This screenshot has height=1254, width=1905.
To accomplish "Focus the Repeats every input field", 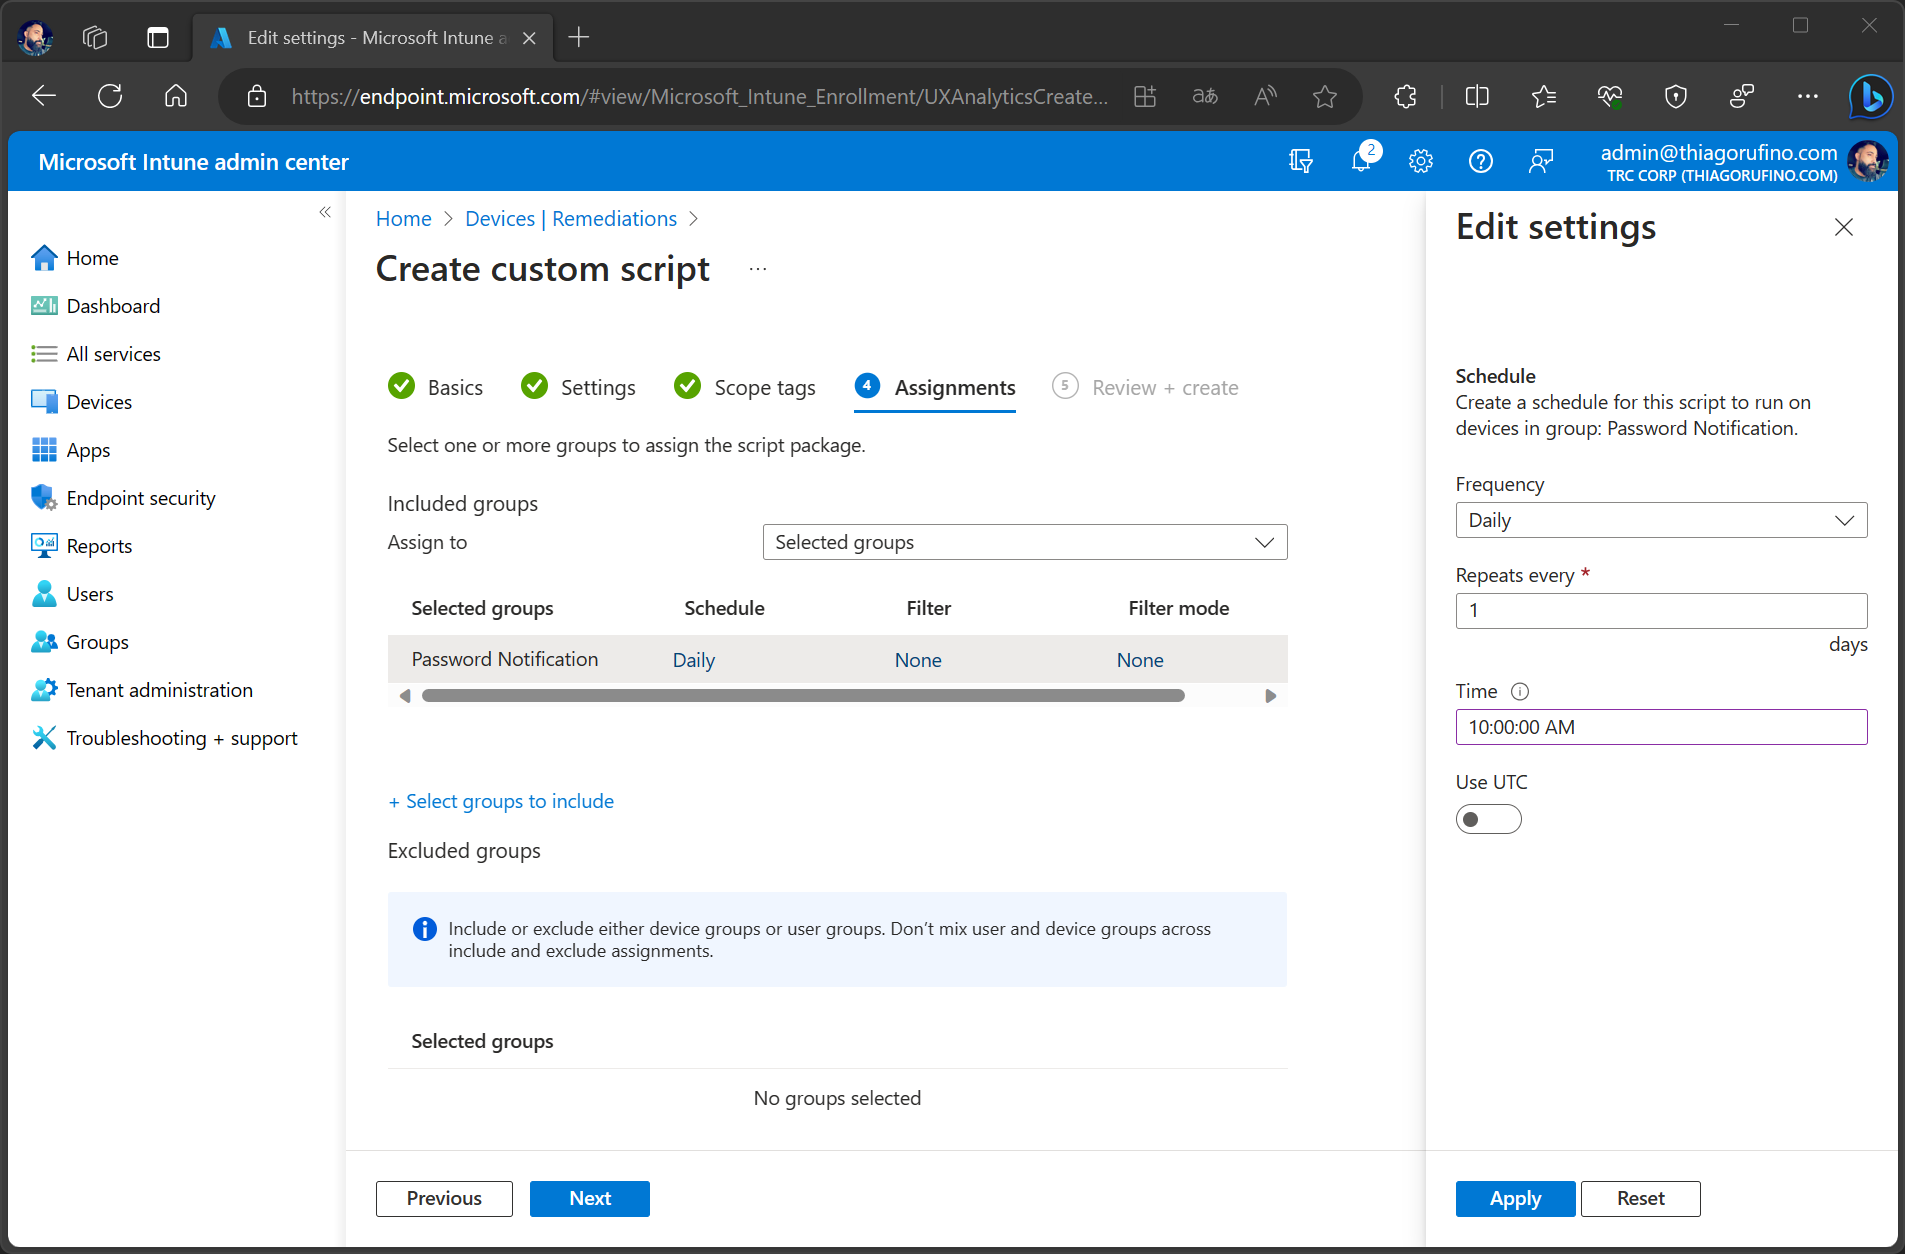I will [x=1661, y=611].
